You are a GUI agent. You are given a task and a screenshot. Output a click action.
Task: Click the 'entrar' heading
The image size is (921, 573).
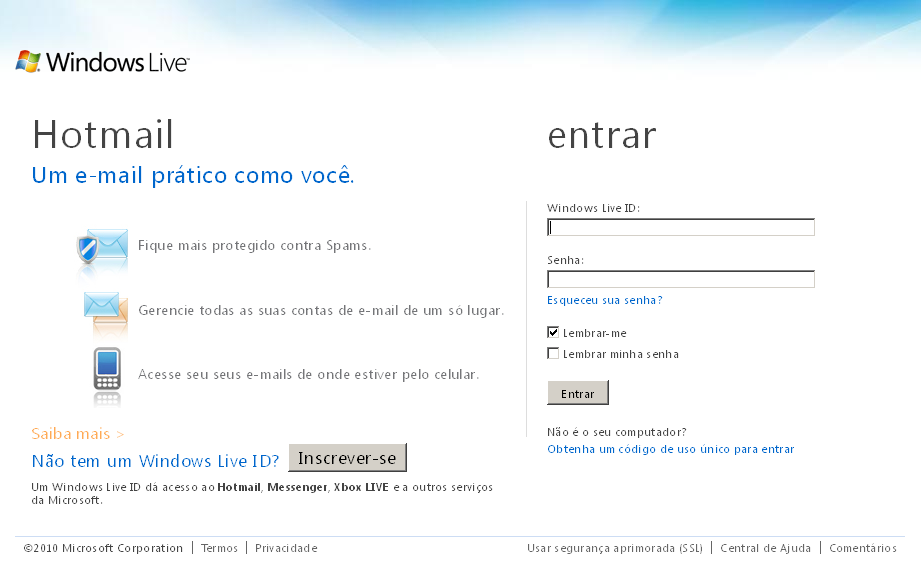pyautogui.click(x=602, y=136)
